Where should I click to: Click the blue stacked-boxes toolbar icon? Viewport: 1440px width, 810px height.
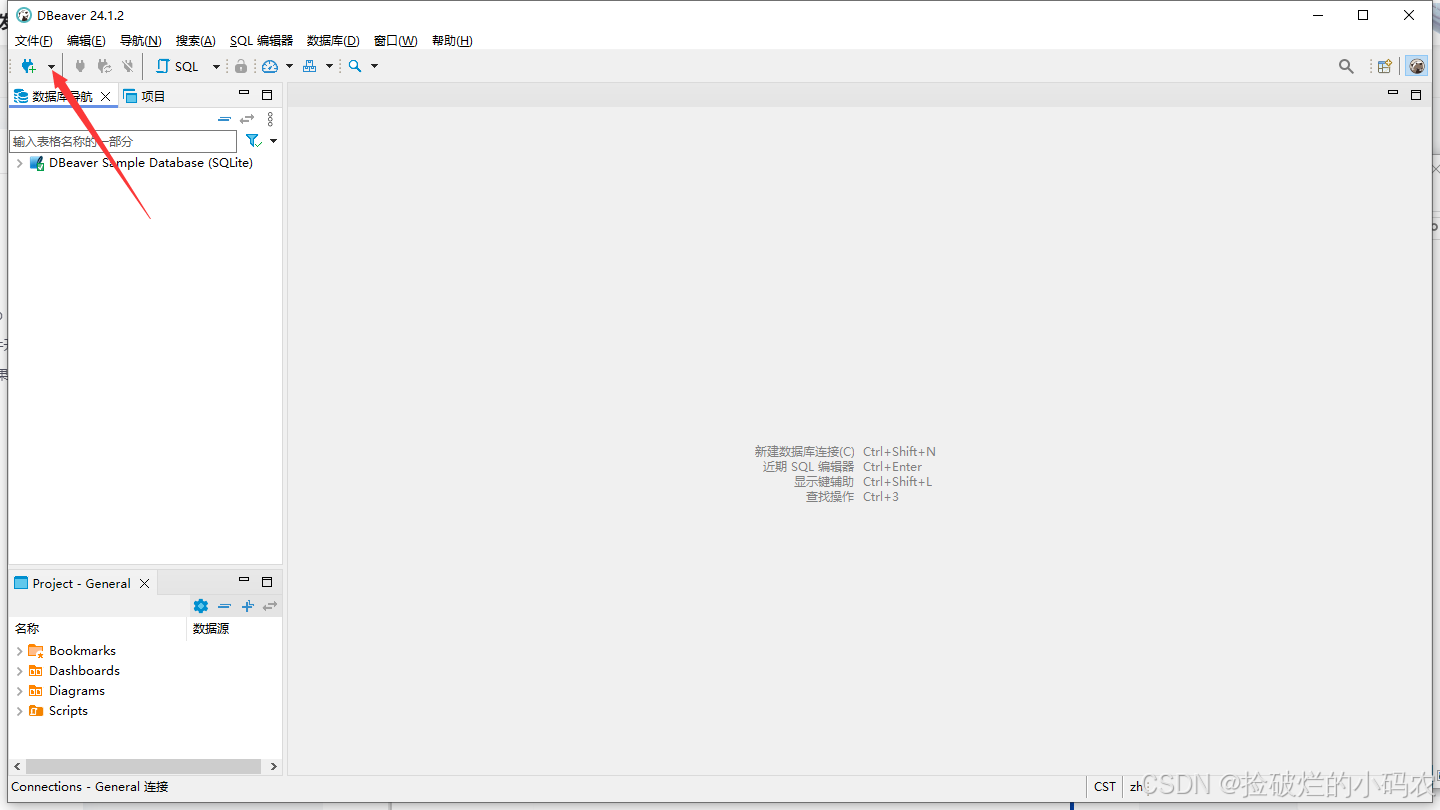point(310,66)
